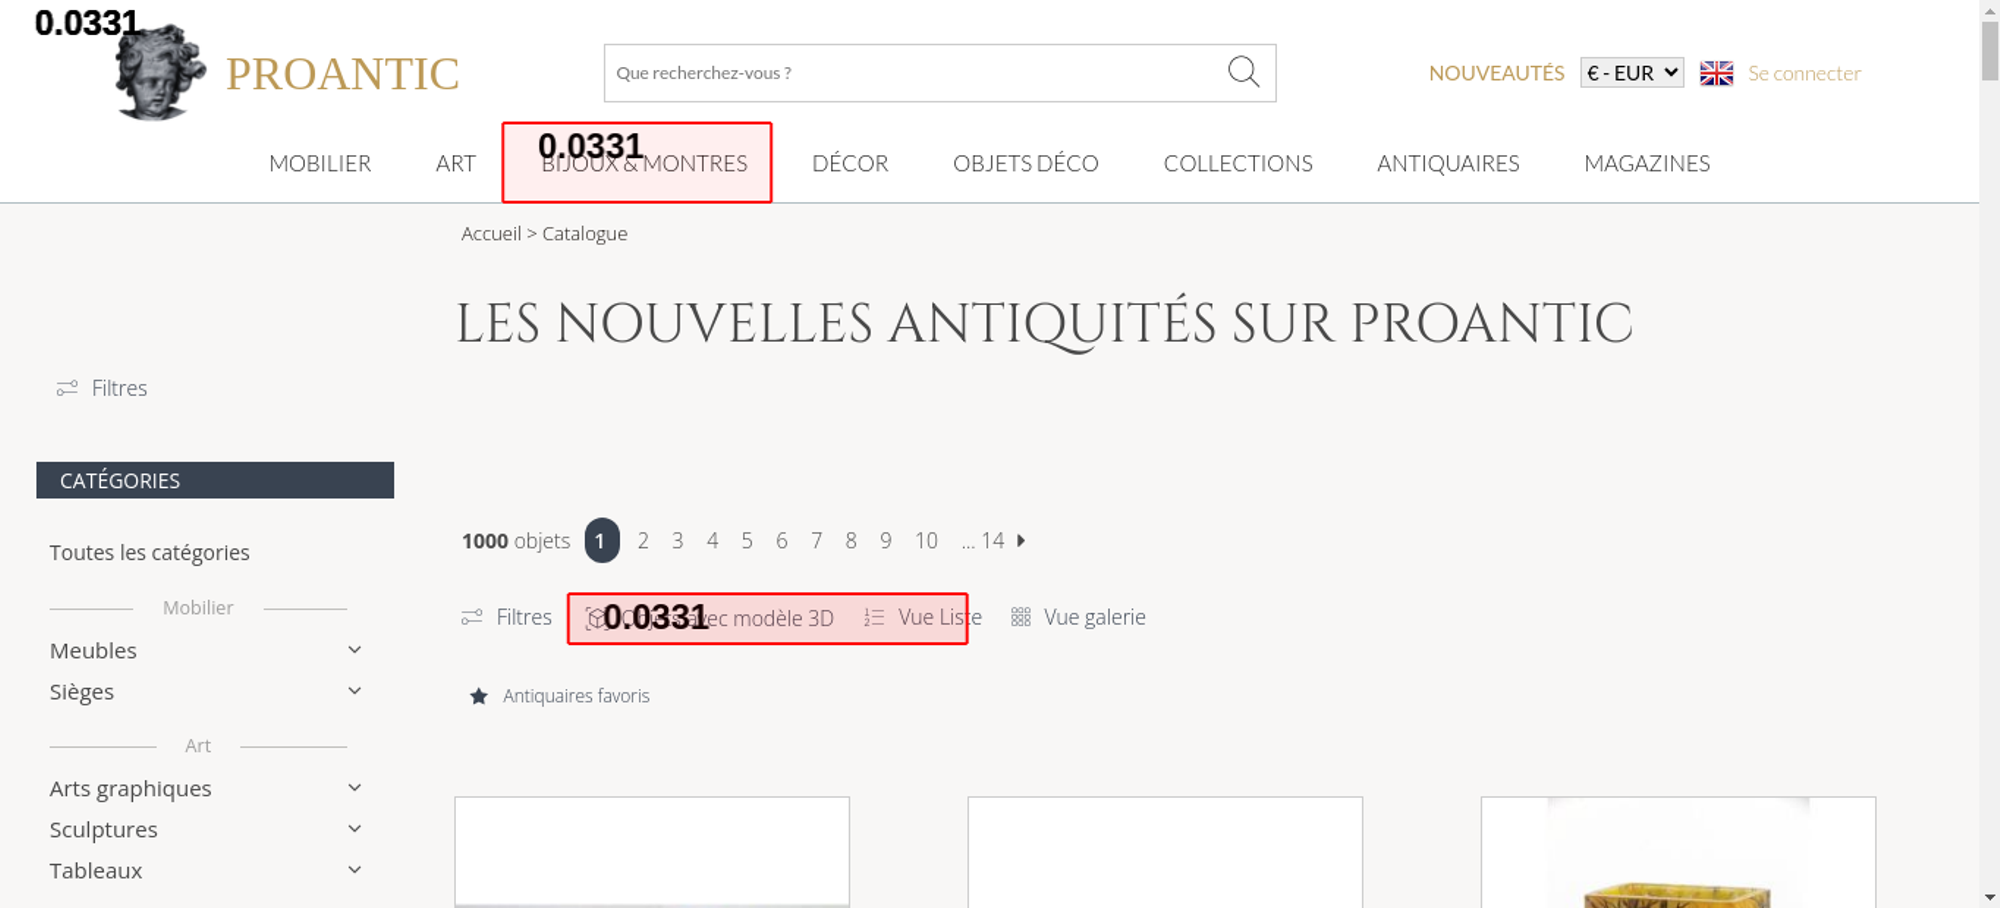The height and width of the screenshot is (908, 2000).
Task: Expand the Meubles category
Action: [354, 650]
